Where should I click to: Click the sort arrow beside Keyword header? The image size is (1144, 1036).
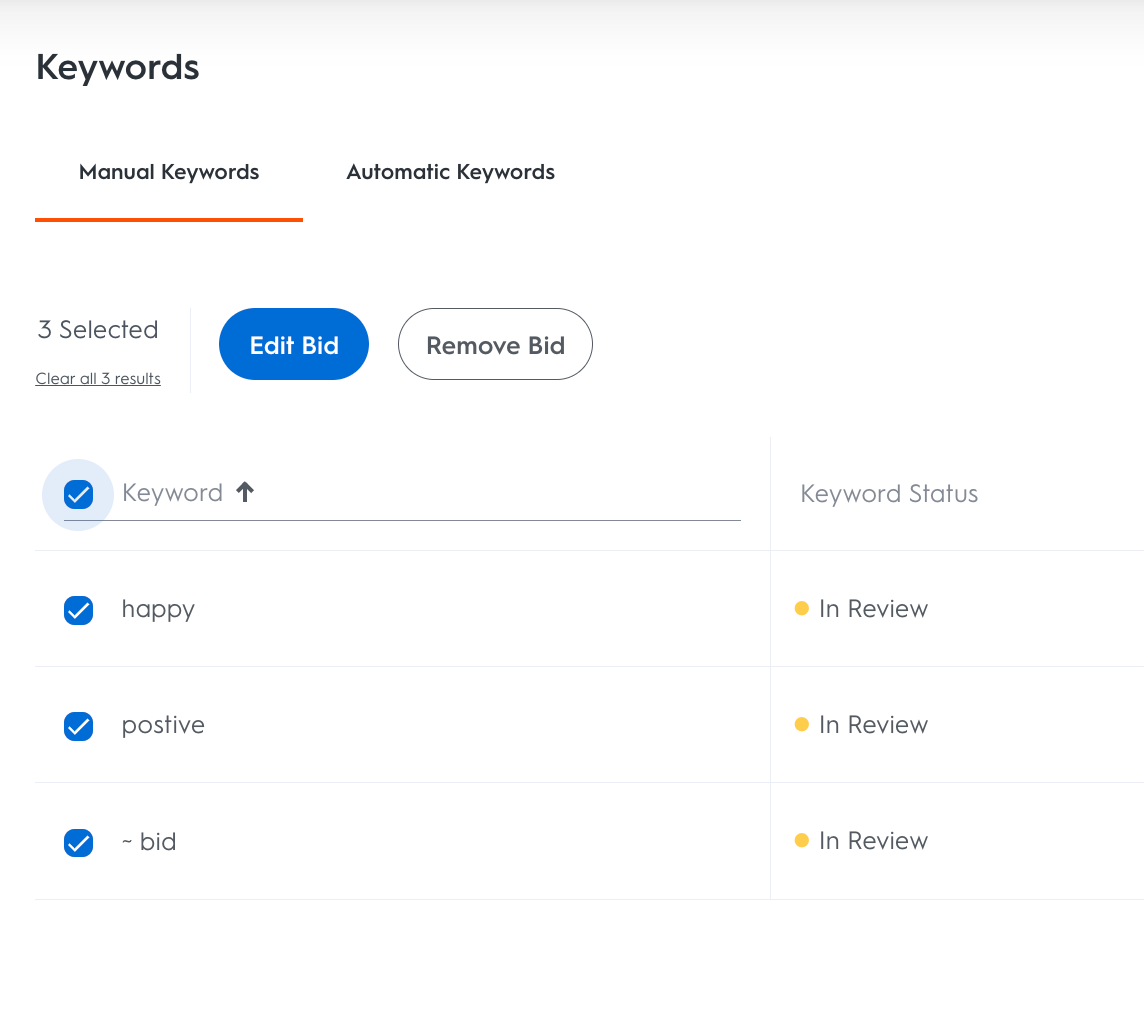[x=245, y=492]
